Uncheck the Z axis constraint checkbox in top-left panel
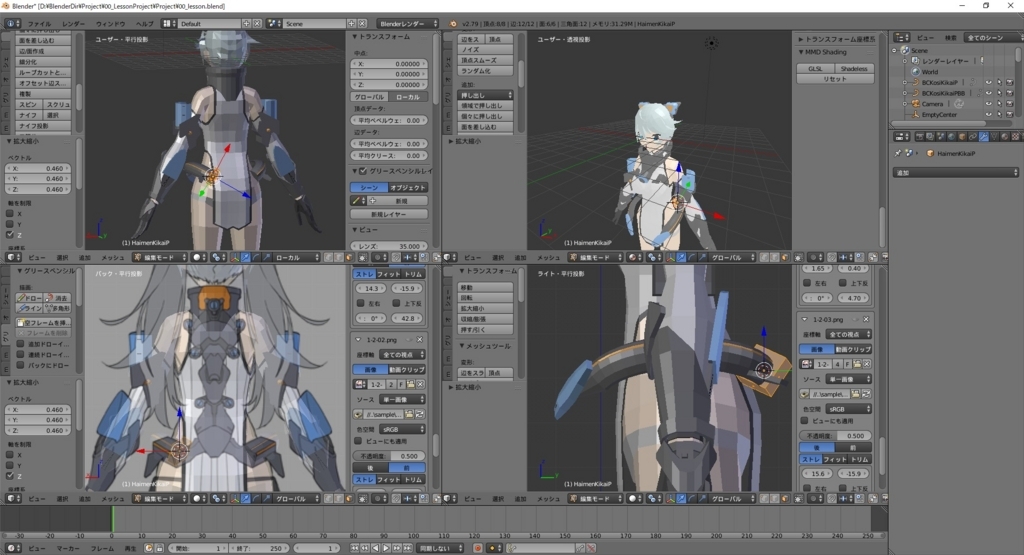The image size is (1024, 555). pyautogui.click(x=10, y=234)
